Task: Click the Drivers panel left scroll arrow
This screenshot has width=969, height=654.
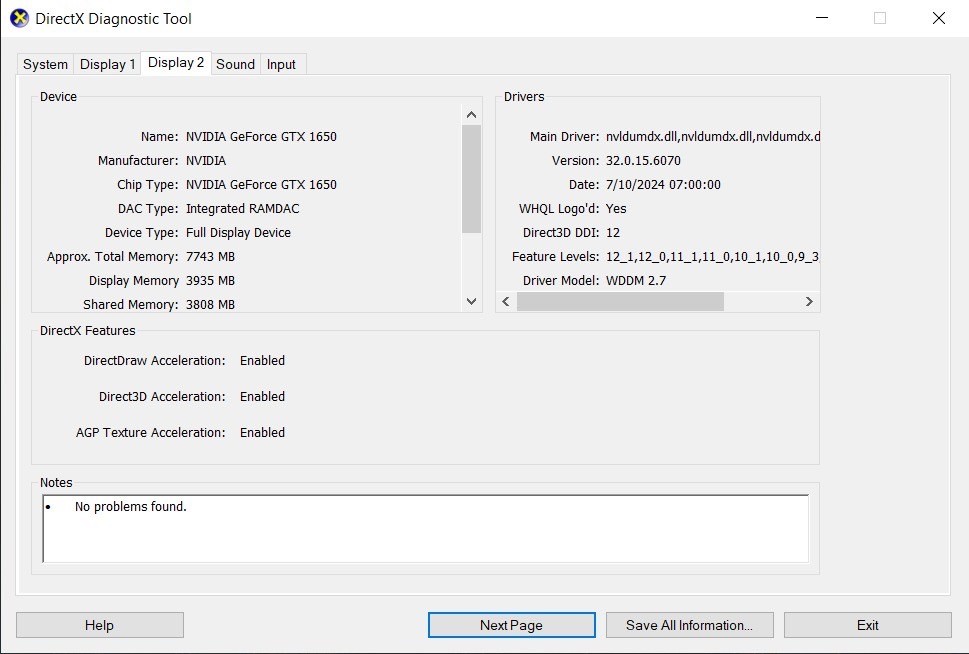Action: 506,301
